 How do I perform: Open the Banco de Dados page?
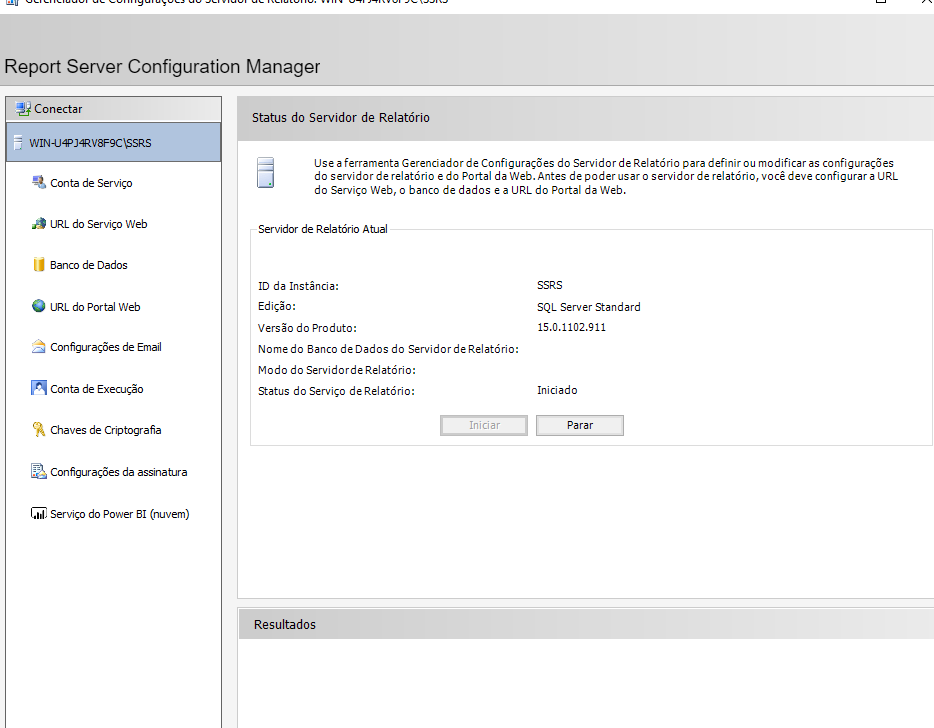click(x=89, y=265)
